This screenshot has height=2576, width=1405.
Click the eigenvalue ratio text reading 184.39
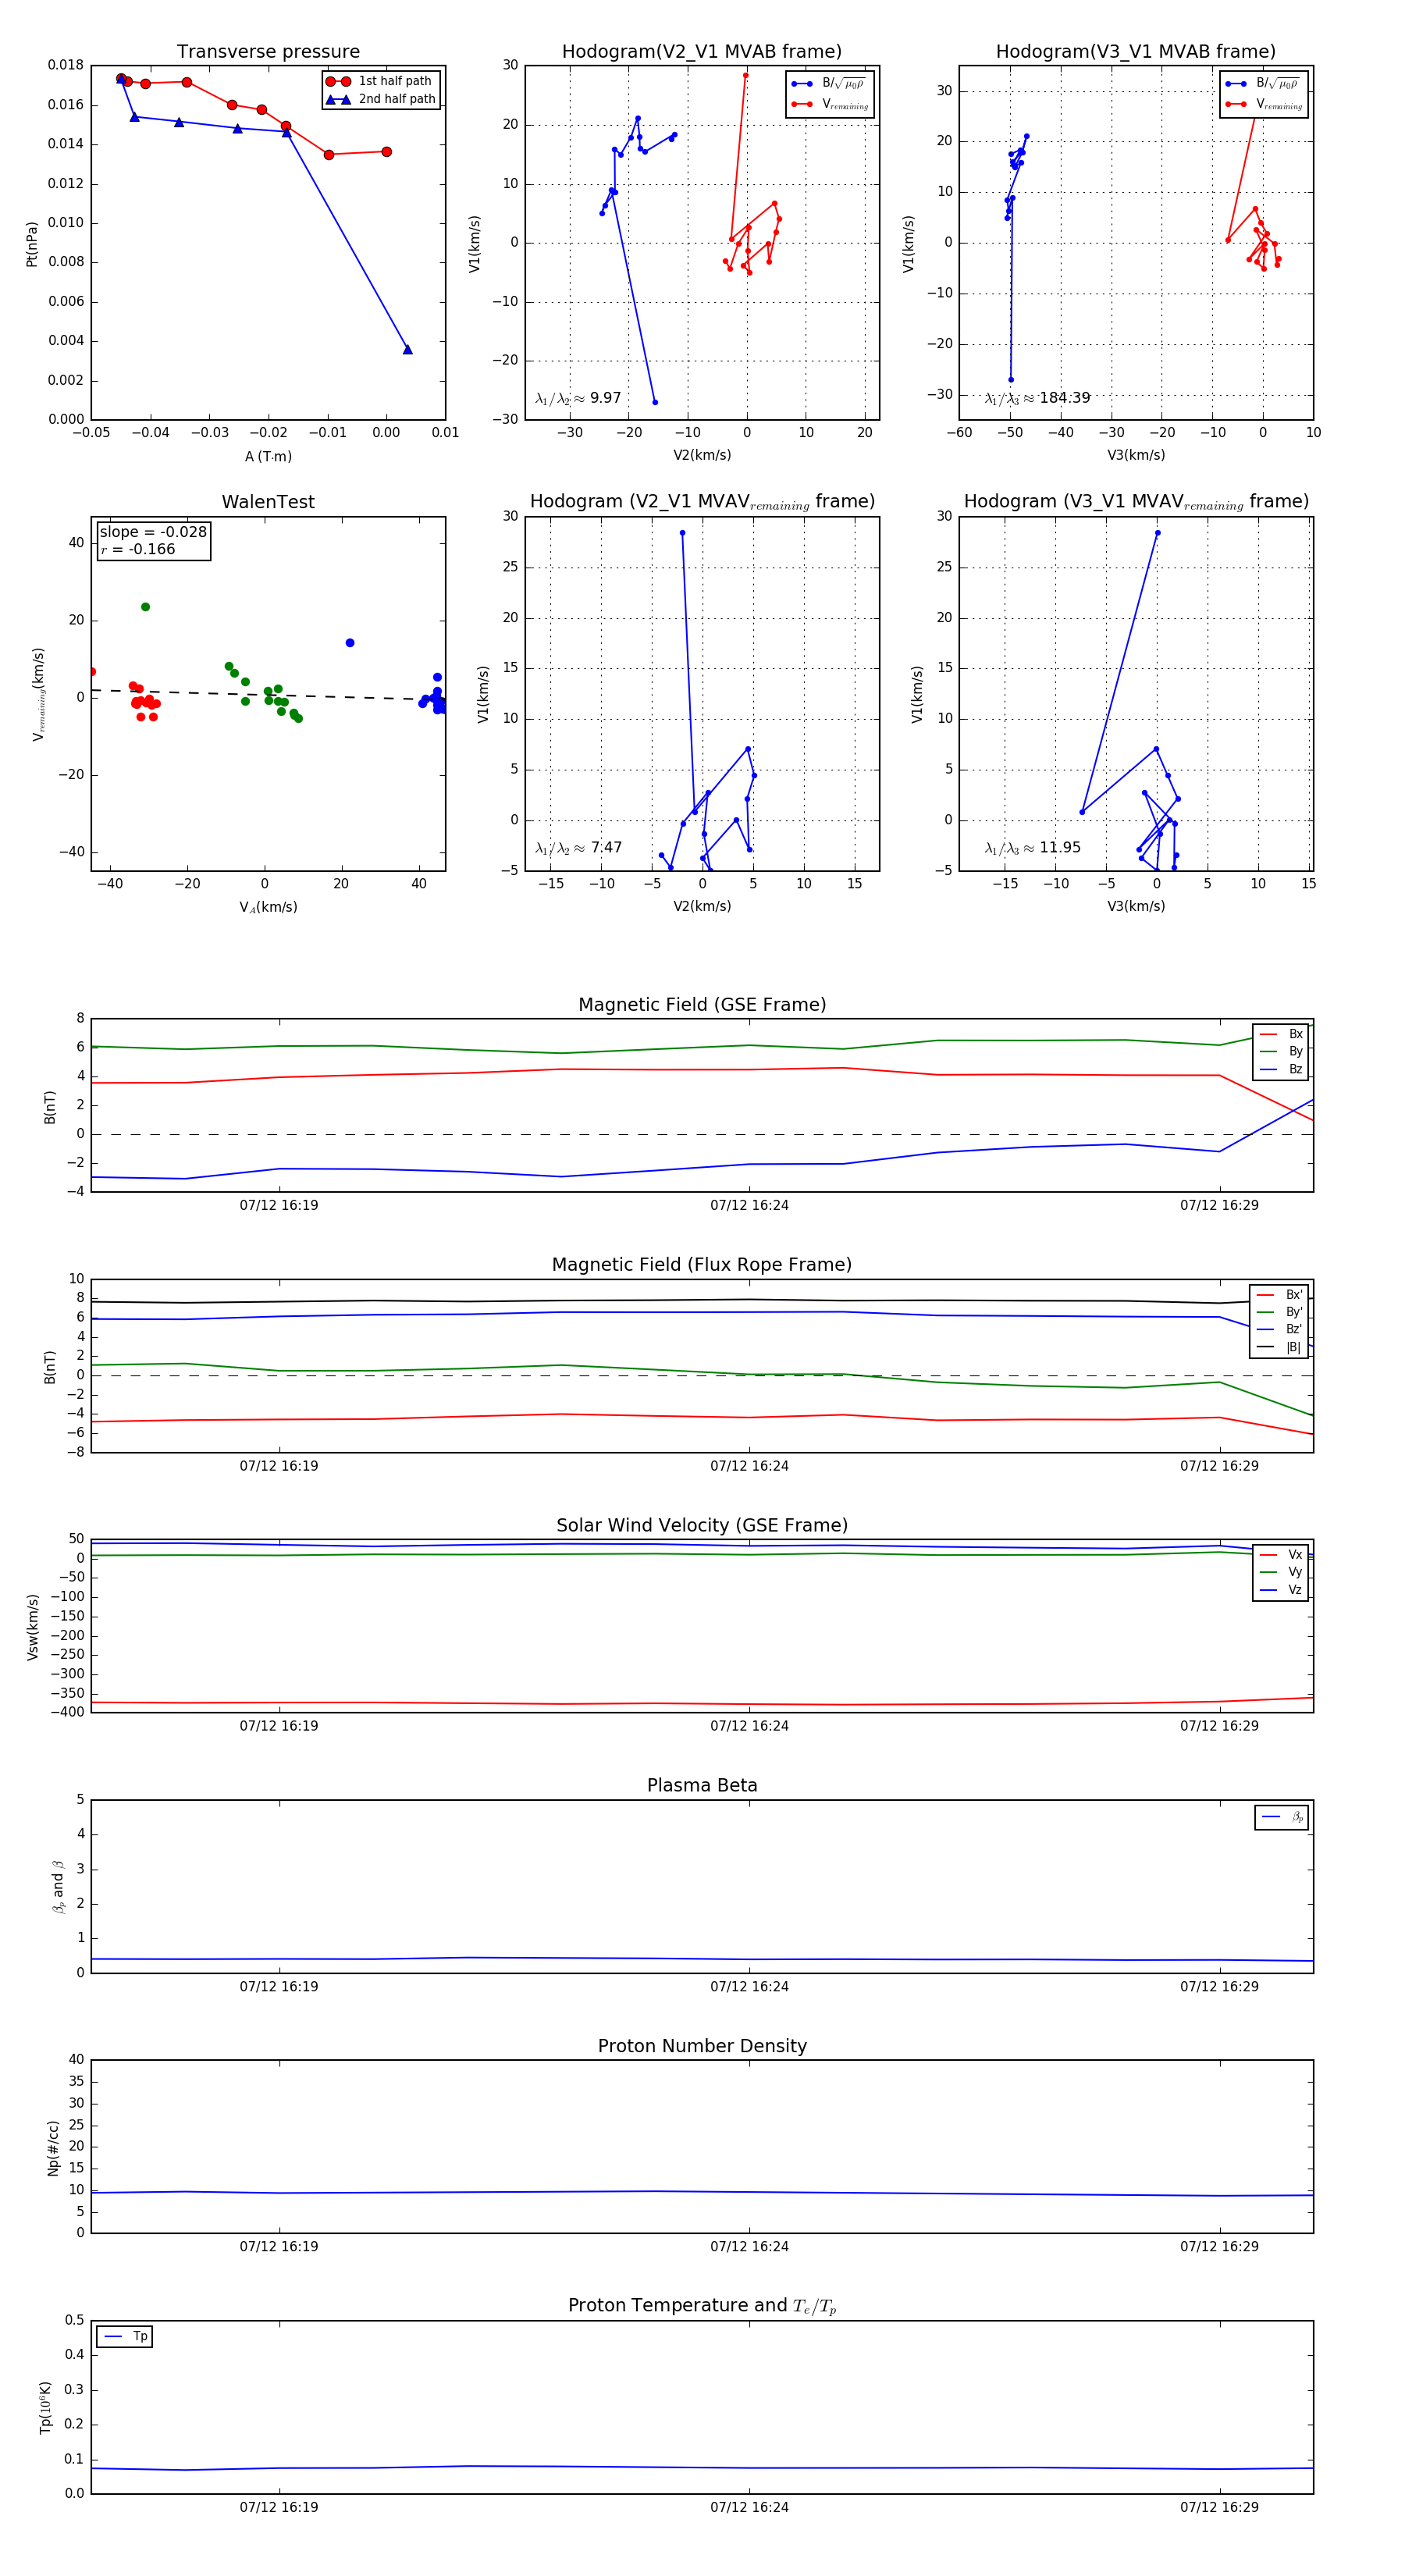(x=1037, y=398)
